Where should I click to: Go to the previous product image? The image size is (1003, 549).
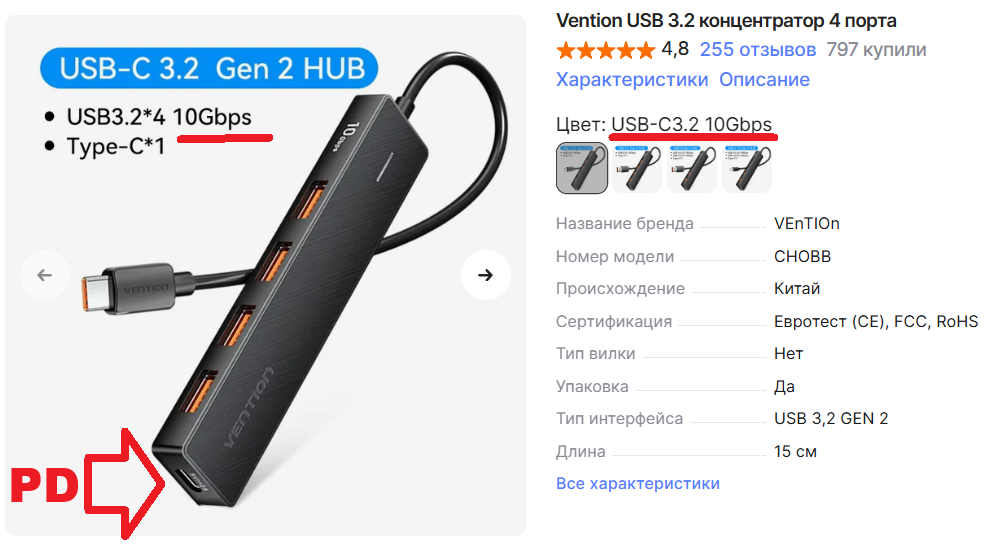pos(45,275)
